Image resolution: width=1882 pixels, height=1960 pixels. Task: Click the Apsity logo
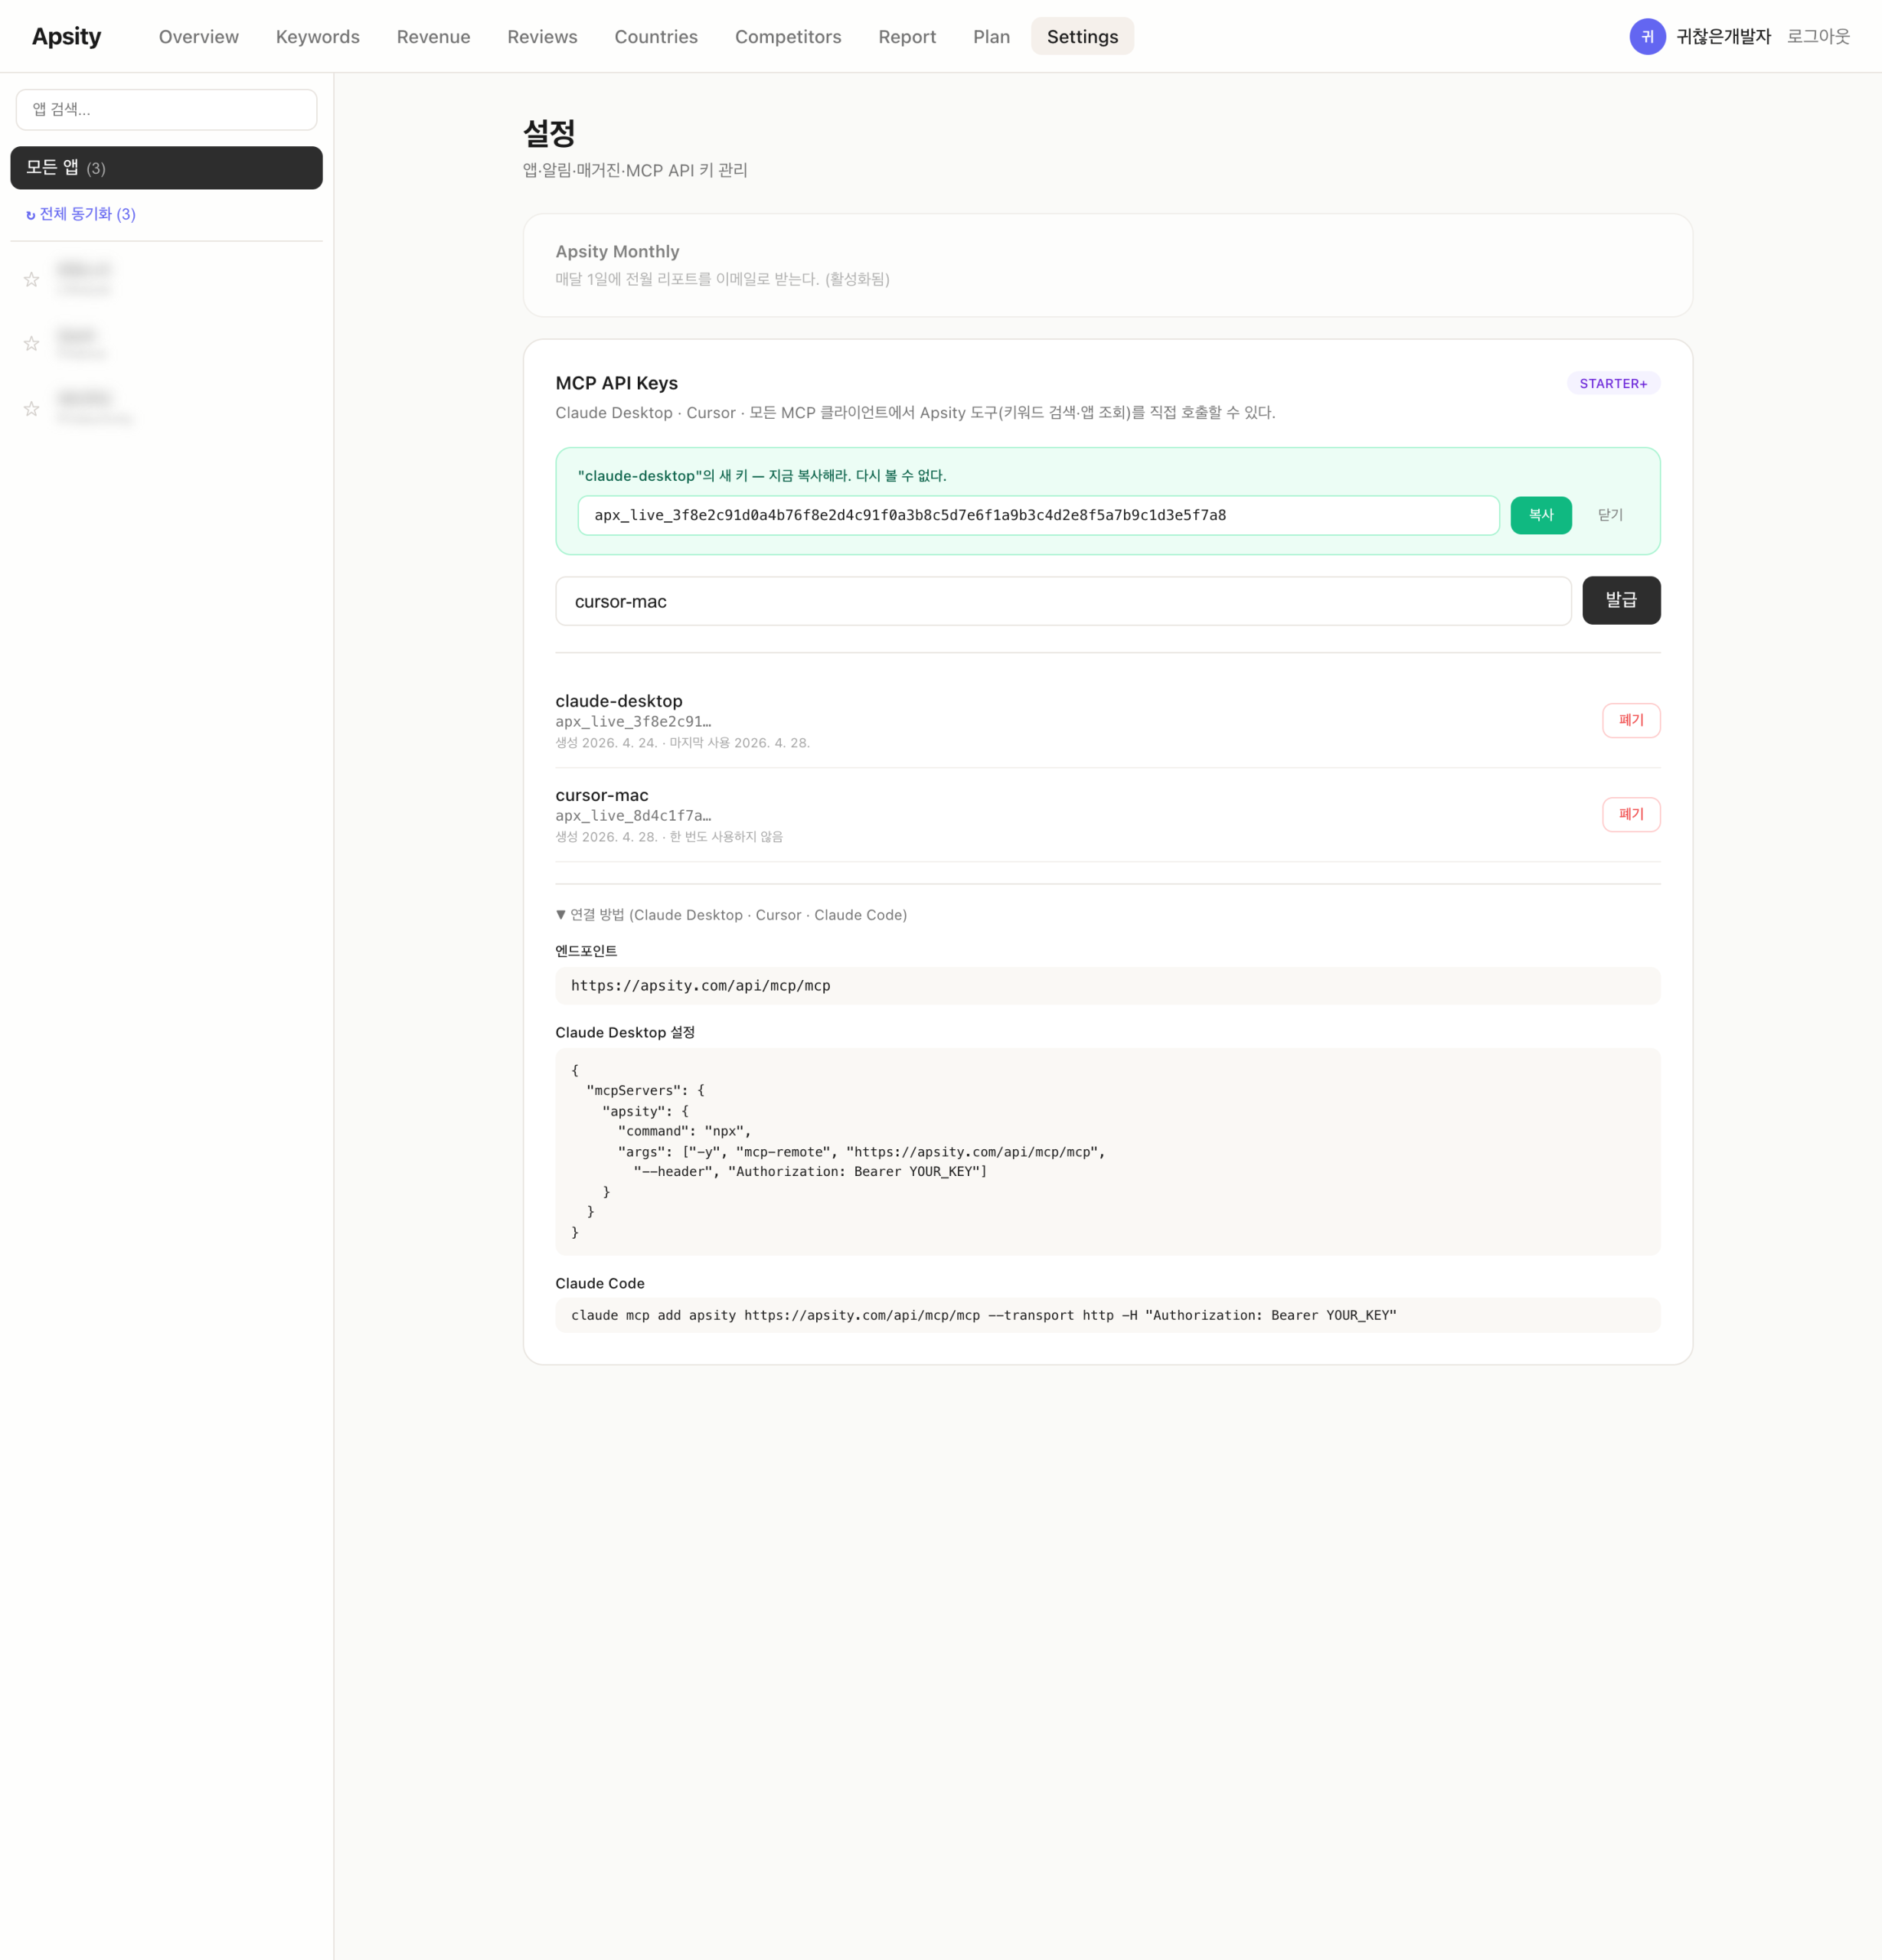pyautogui.click(x=66, y=36)
